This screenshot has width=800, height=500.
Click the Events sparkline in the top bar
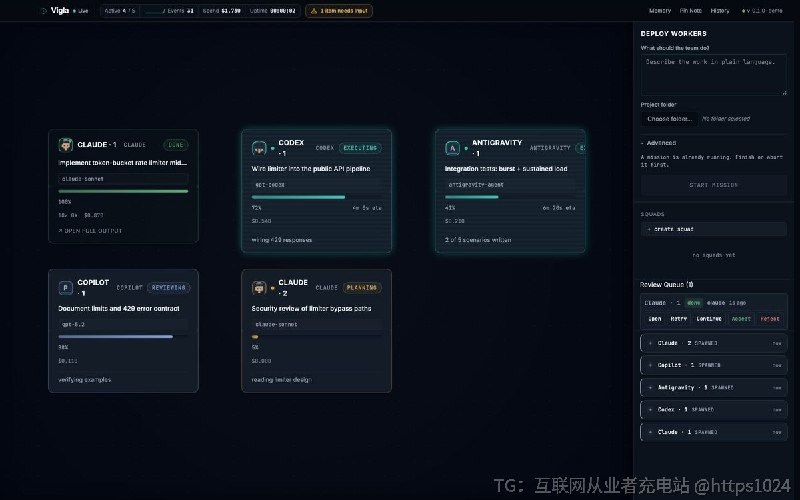point(154,11)
